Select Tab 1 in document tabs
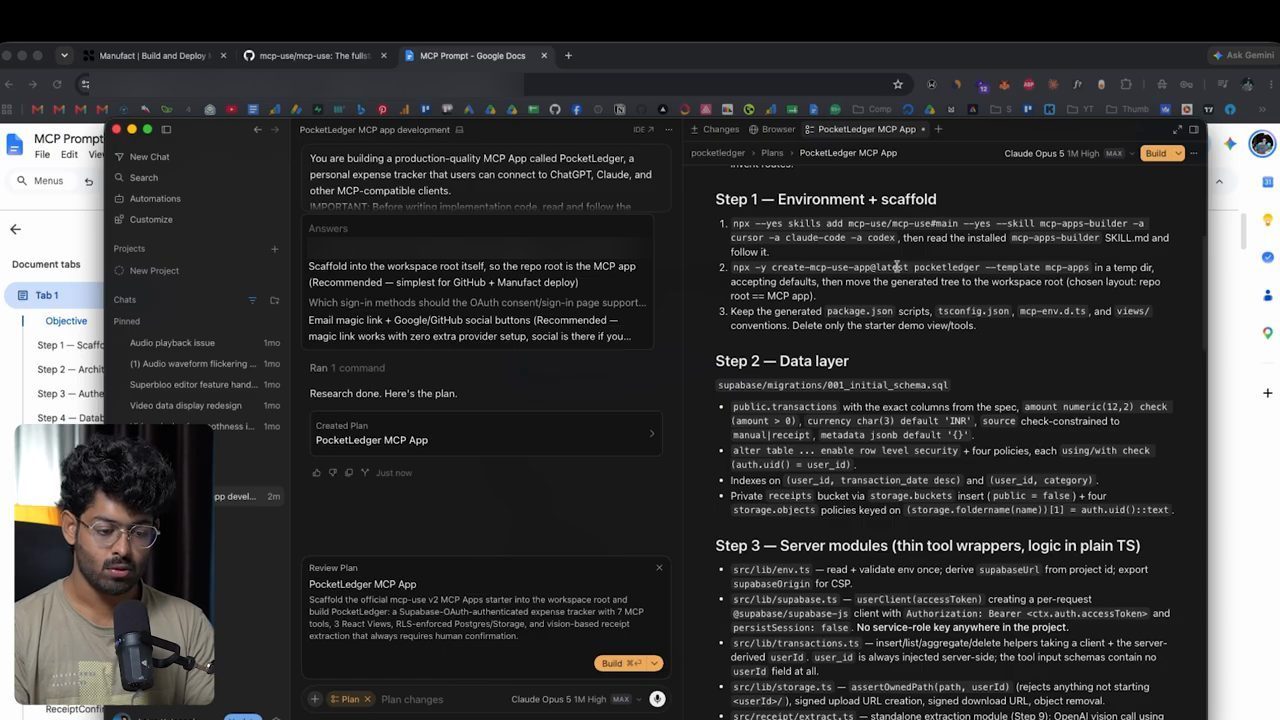1280x720 pixels. 55,295
